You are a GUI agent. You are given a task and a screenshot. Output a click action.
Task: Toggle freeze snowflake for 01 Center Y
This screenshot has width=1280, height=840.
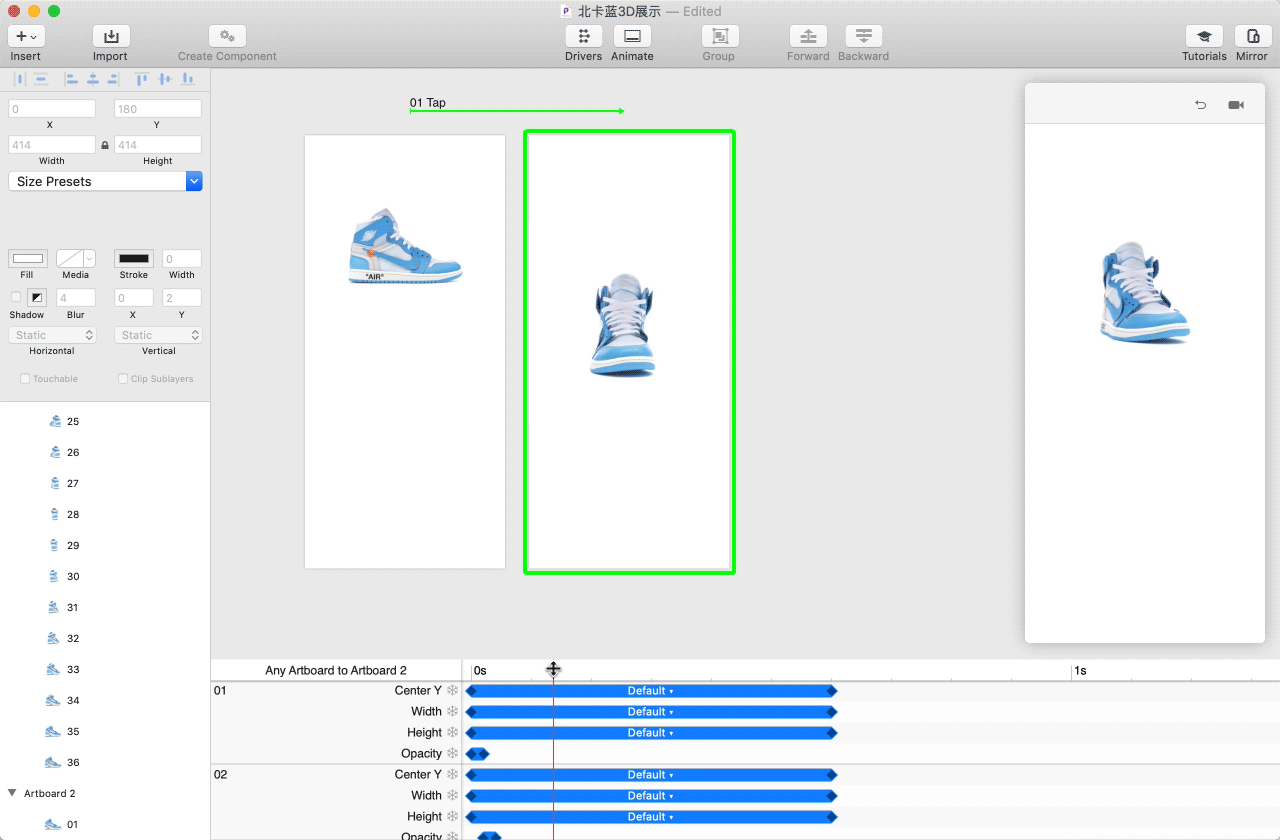pos(452,691)
